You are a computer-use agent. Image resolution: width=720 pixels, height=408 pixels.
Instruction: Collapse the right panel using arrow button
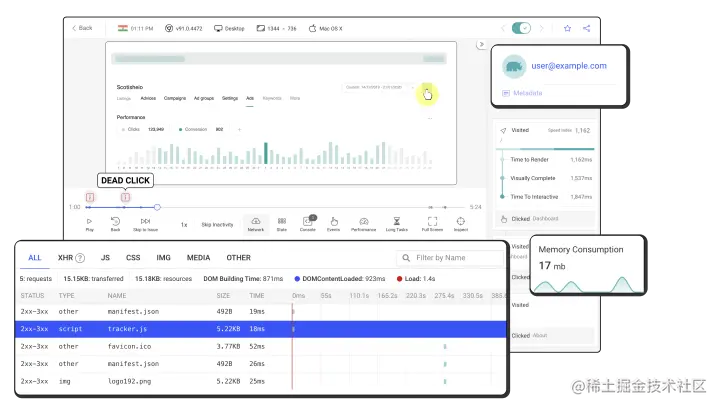pos(481,45)
